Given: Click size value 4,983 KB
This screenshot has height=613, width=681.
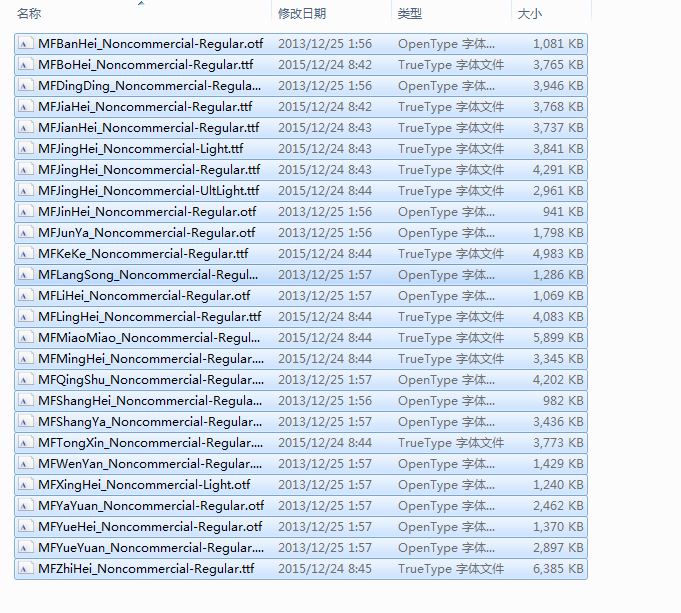Looking at the screenshot, I should pyautogui.click(x=558, y=254).
